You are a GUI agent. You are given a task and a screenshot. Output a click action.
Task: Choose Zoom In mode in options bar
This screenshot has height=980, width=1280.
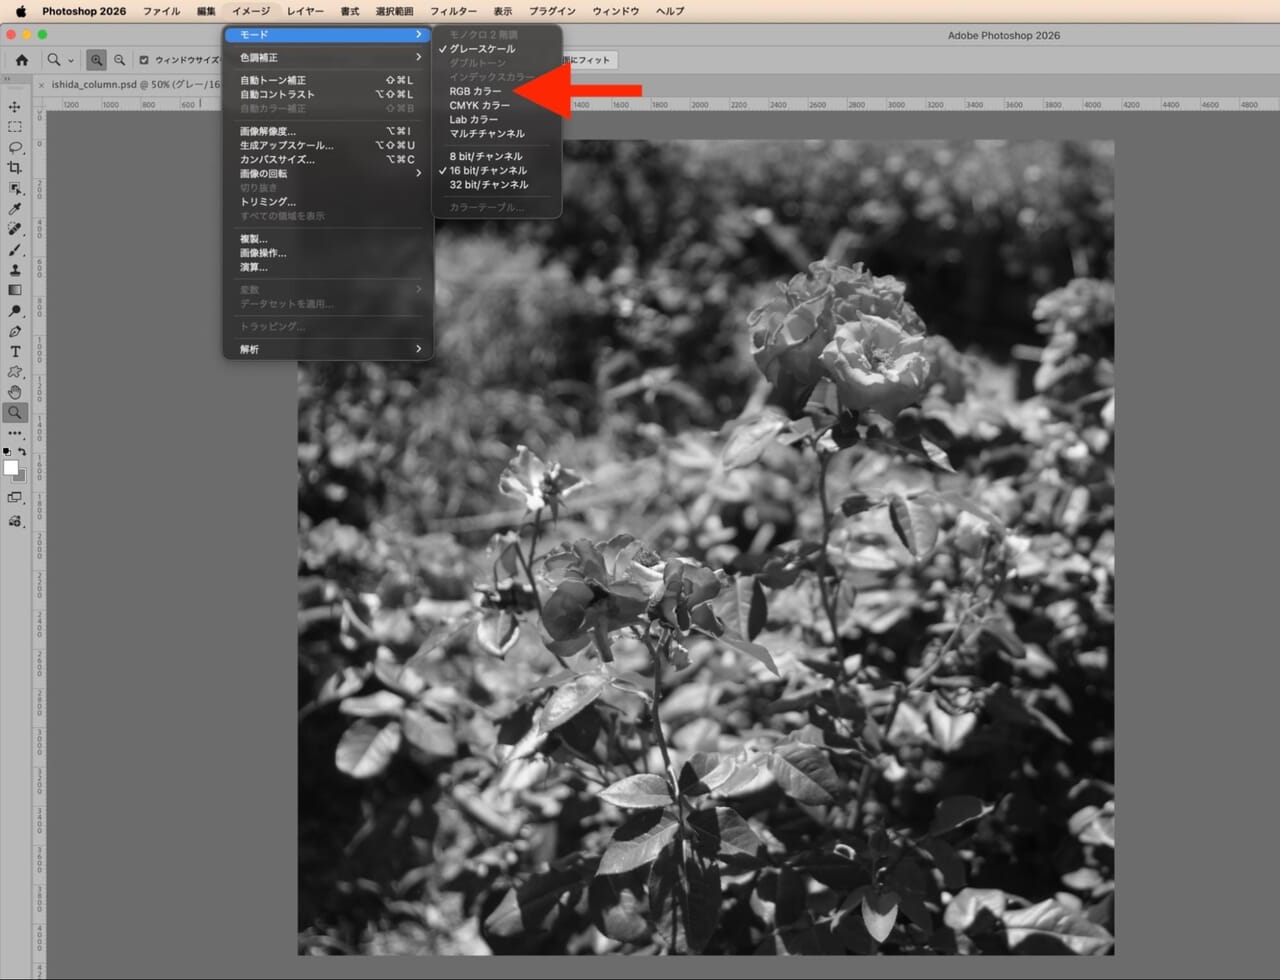(96, 60)
